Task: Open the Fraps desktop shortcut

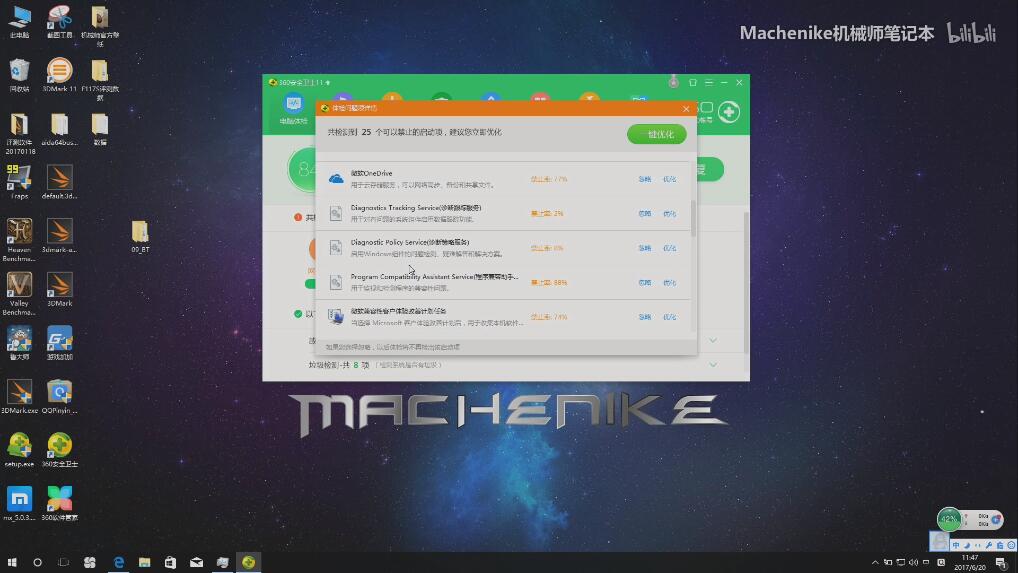Action: (x=19, y=182)
